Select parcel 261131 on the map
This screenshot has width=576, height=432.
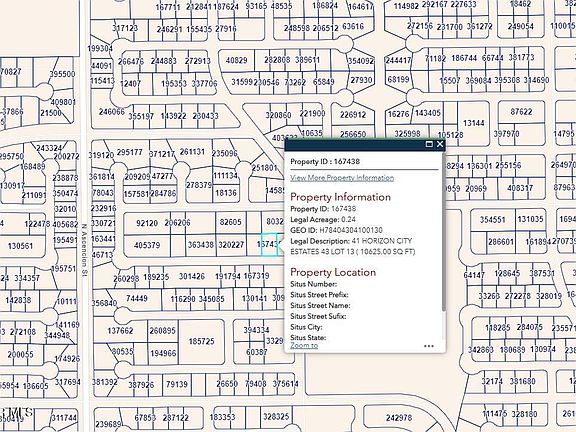click(x=192, y=151)
